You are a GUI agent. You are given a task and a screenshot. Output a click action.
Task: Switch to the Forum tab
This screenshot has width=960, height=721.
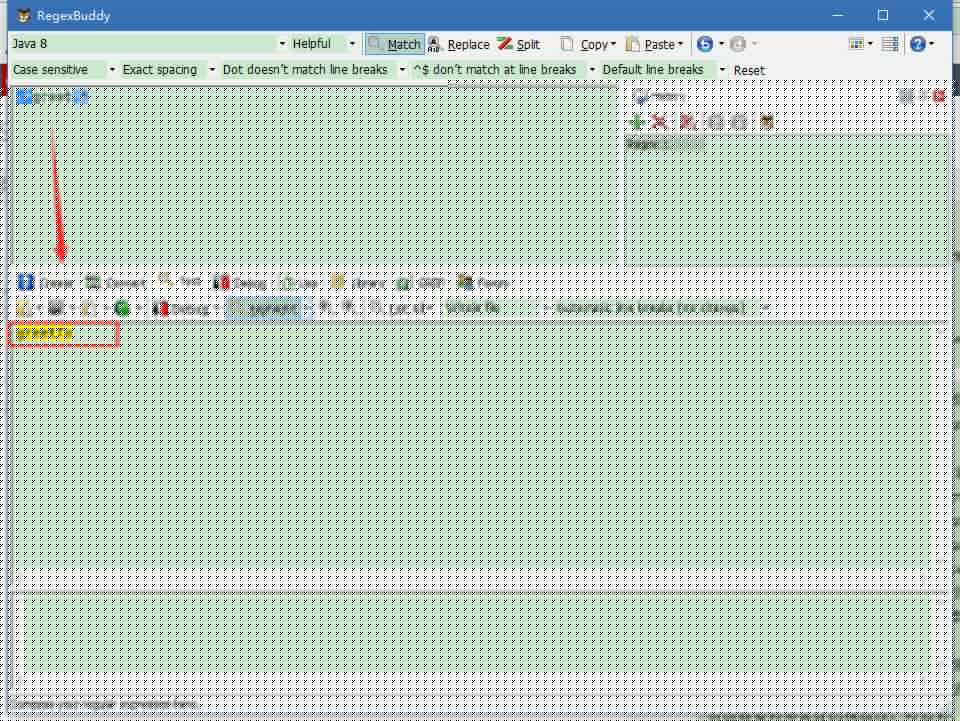[x=483, y=283]
